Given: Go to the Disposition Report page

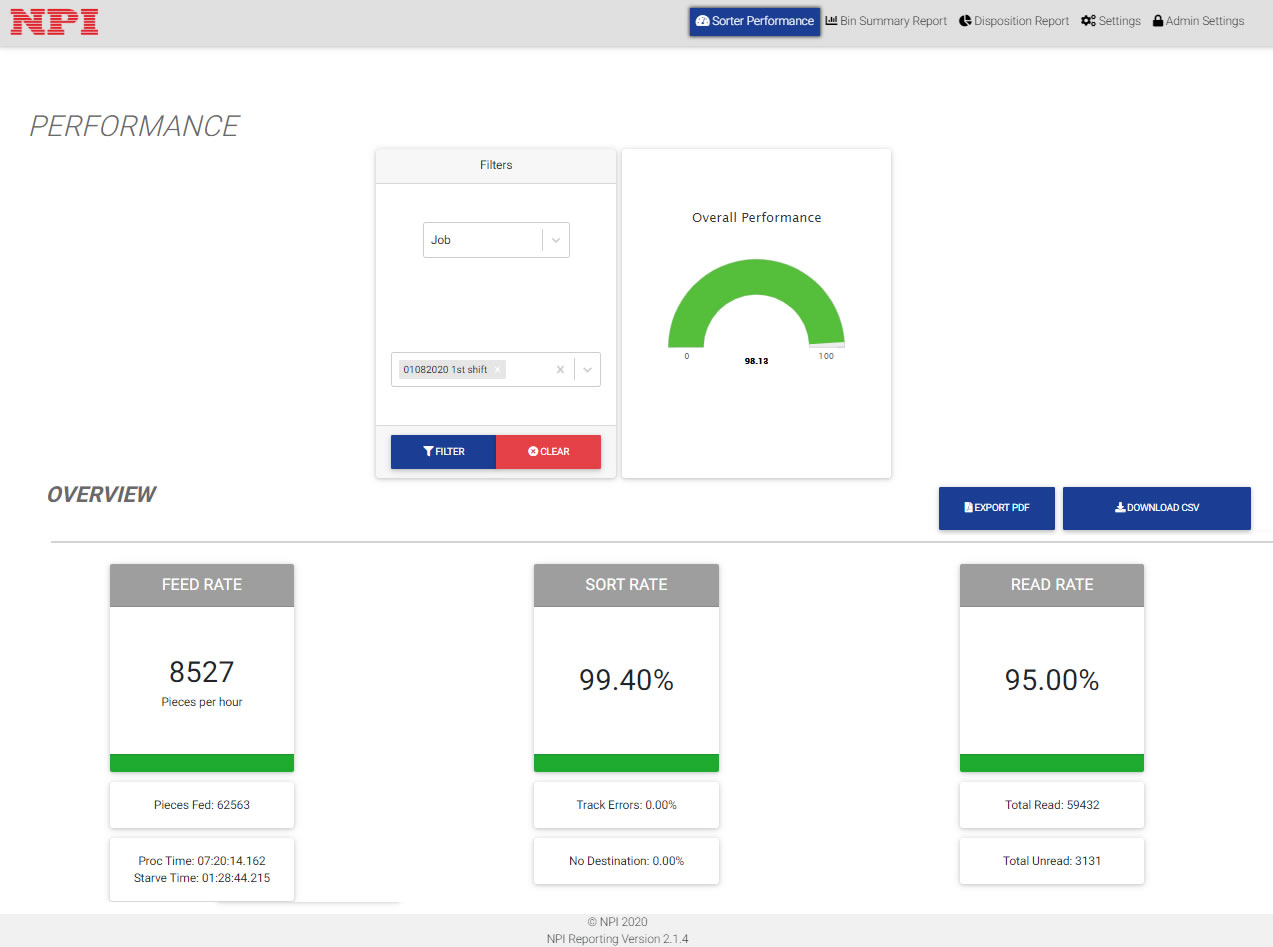Looking at the screenshot, I should [1021, 21].
